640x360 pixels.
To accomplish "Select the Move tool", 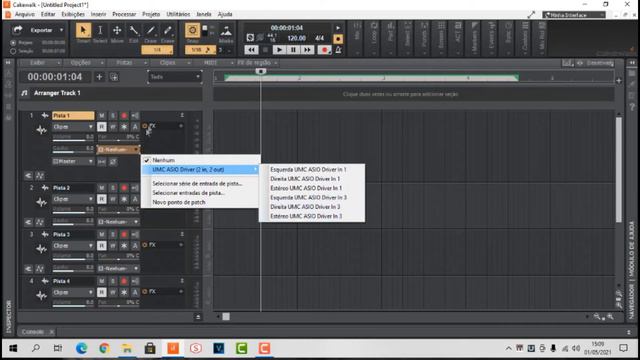I will click(x=117, y=30).
